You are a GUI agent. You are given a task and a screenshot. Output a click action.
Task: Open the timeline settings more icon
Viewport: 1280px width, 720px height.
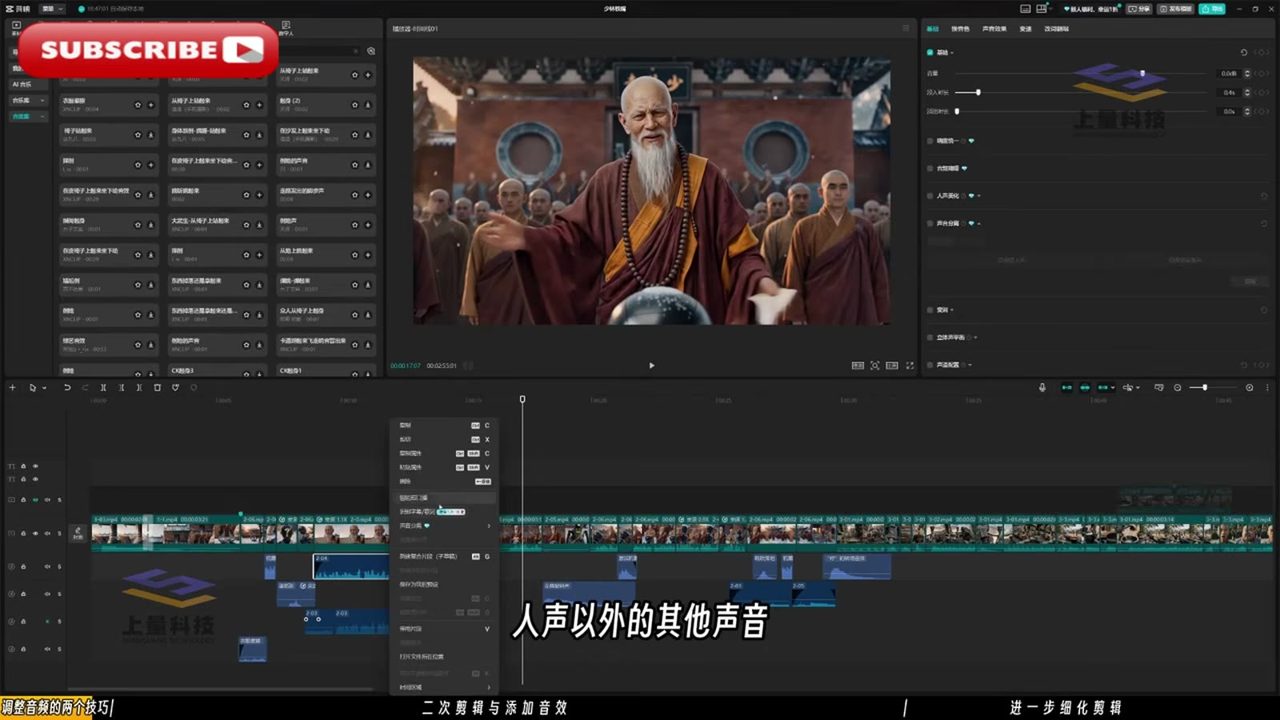[1268, 387]
